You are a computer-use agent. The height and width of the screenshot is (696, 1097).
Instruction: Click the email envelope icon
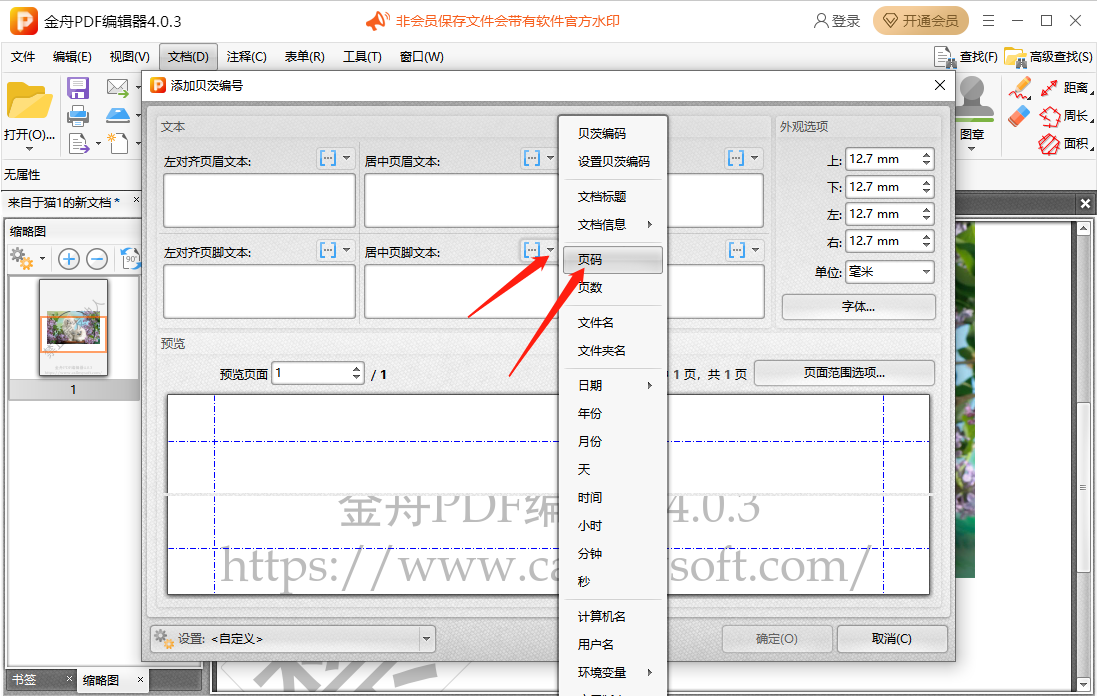118,87
